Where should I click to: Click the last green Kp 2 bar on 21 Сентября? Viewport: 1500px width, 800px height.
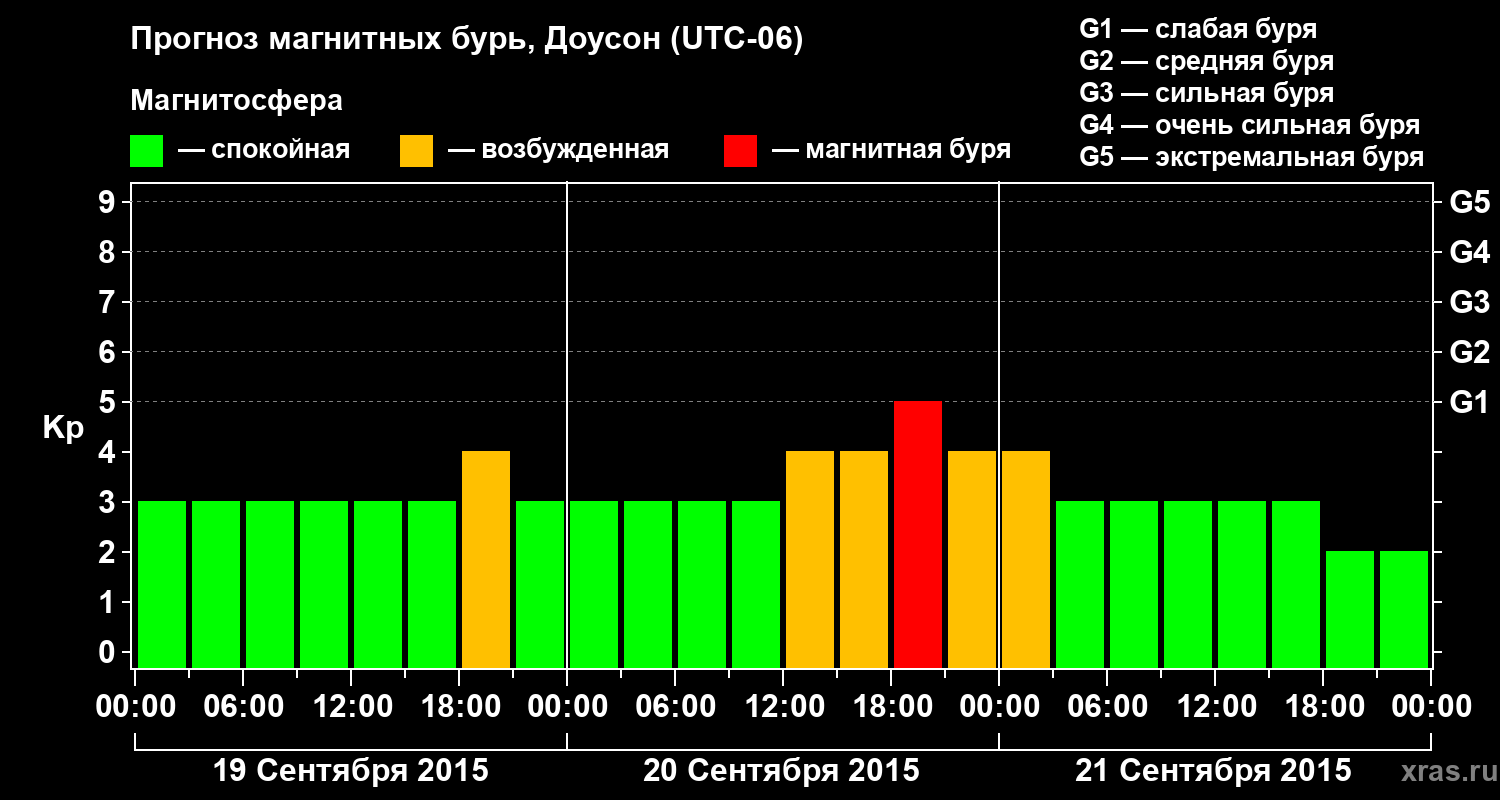[x=1404, y=609]
